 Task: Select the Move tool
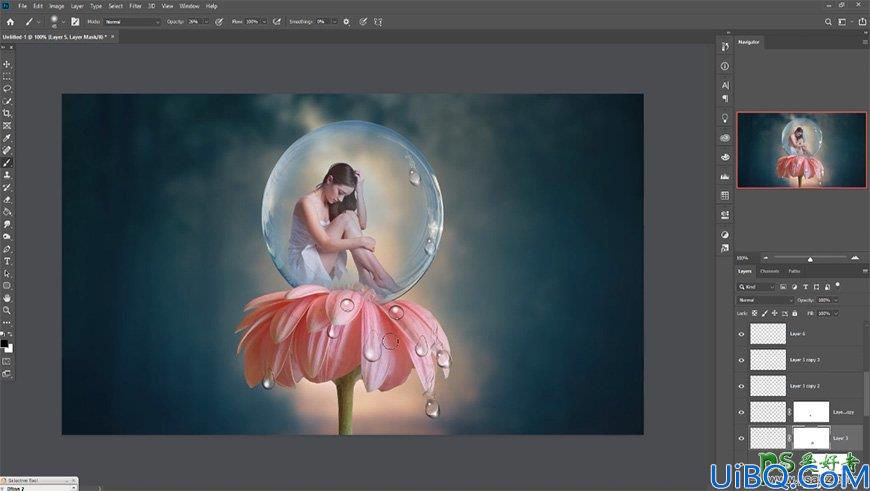[7, 64]
